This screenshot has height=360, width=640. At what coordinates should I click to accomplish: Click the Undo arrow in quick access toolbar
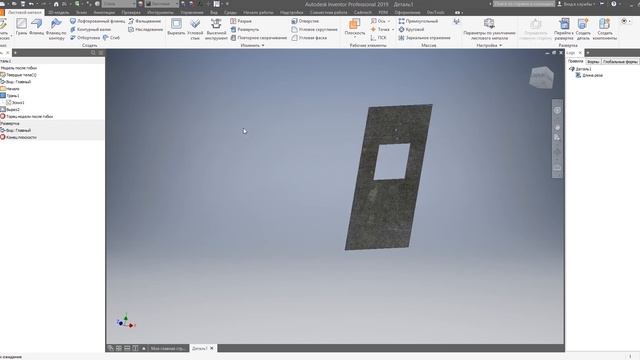pyautogui.click(x=31, y=4)
